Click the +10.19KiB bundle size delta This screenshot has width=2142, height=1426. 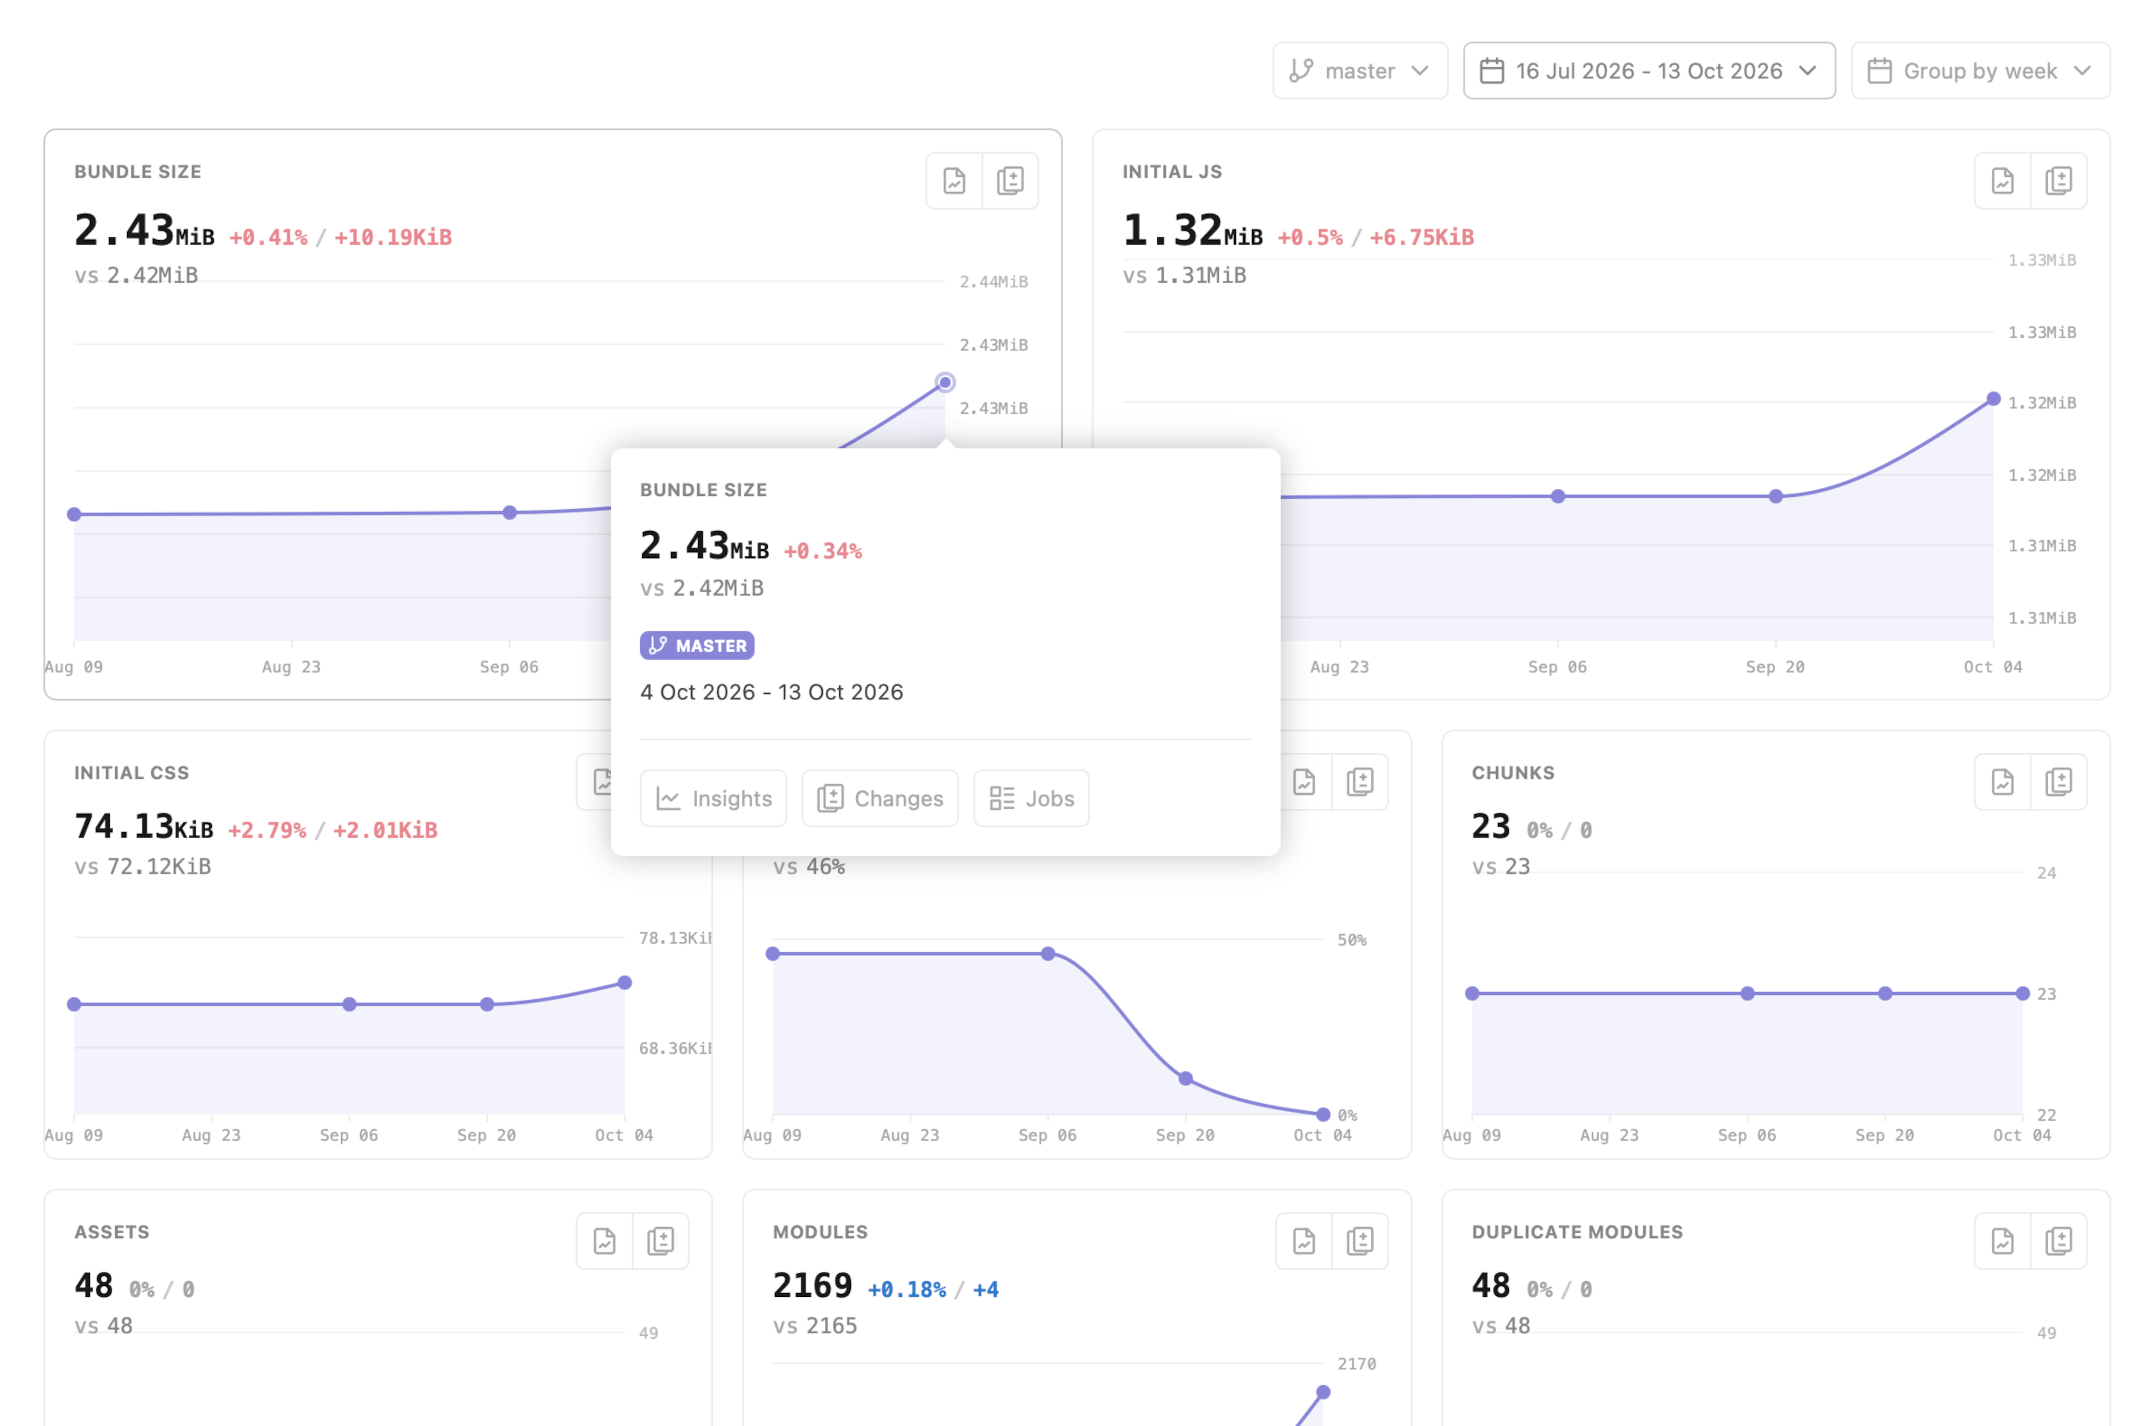coord(393,237)
